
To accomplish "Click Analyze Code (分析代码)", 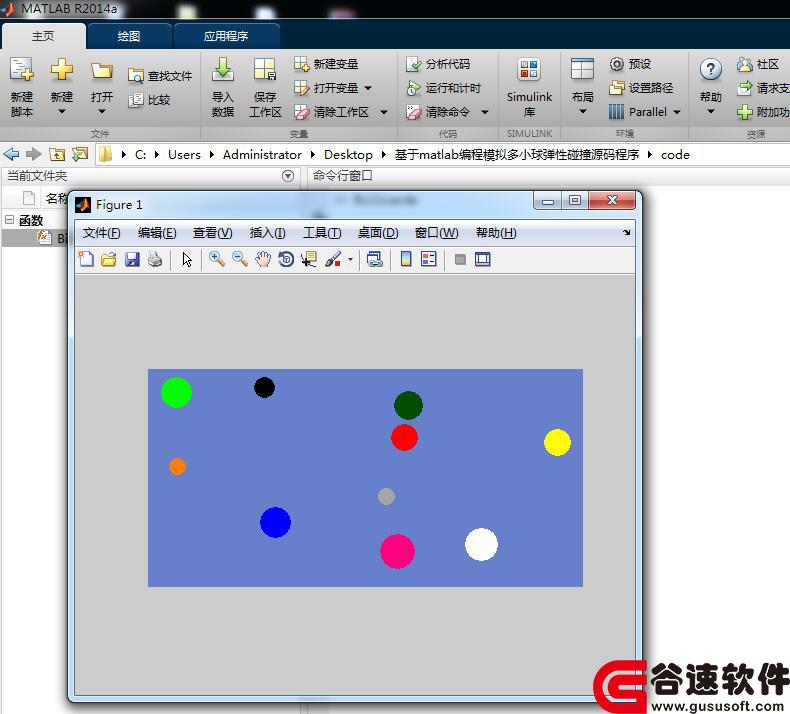I will [x=438, y=64].
